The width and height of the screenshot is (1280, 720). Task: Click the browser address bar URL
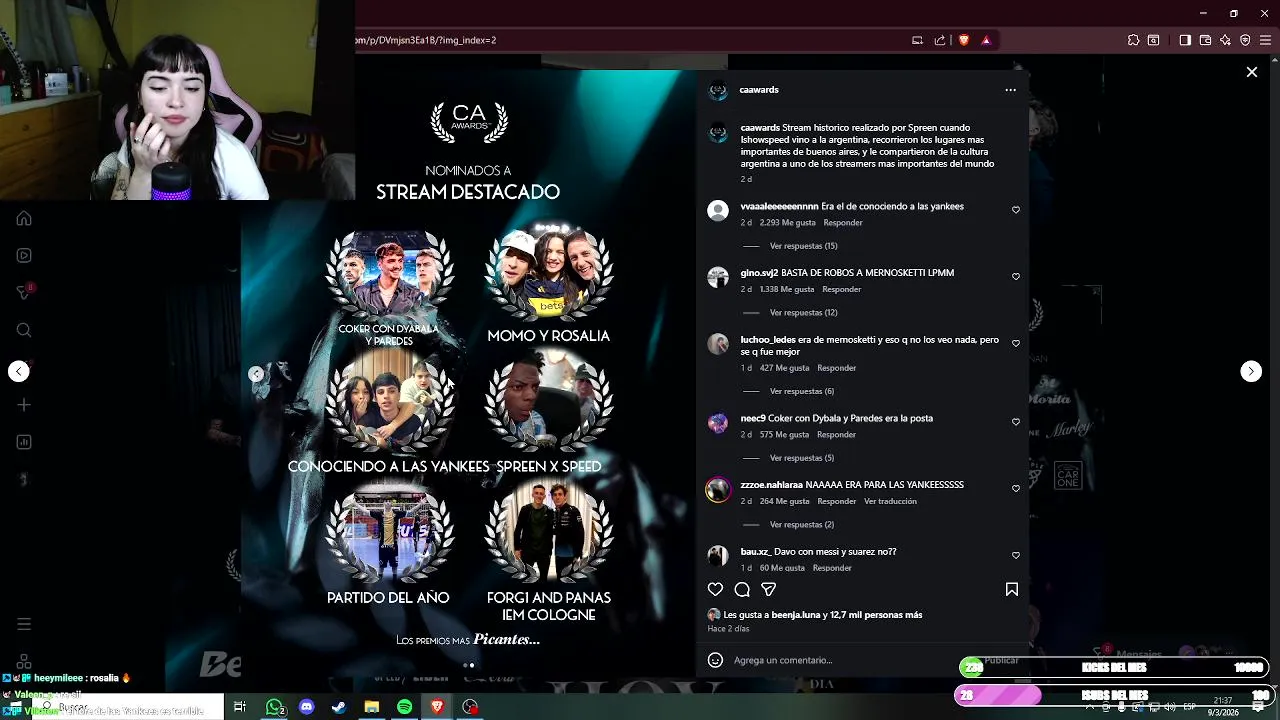click(x=426, y=40)
